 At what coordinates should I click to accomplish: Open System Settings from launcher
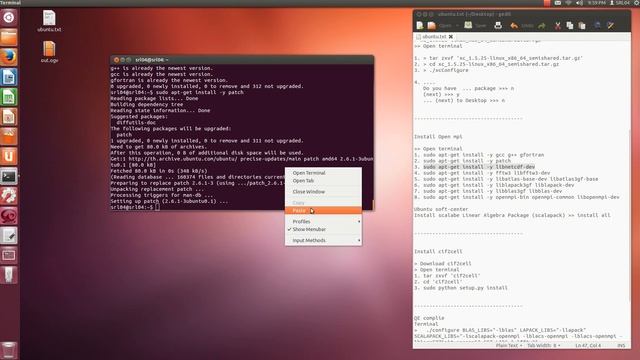tap(9, 196)
